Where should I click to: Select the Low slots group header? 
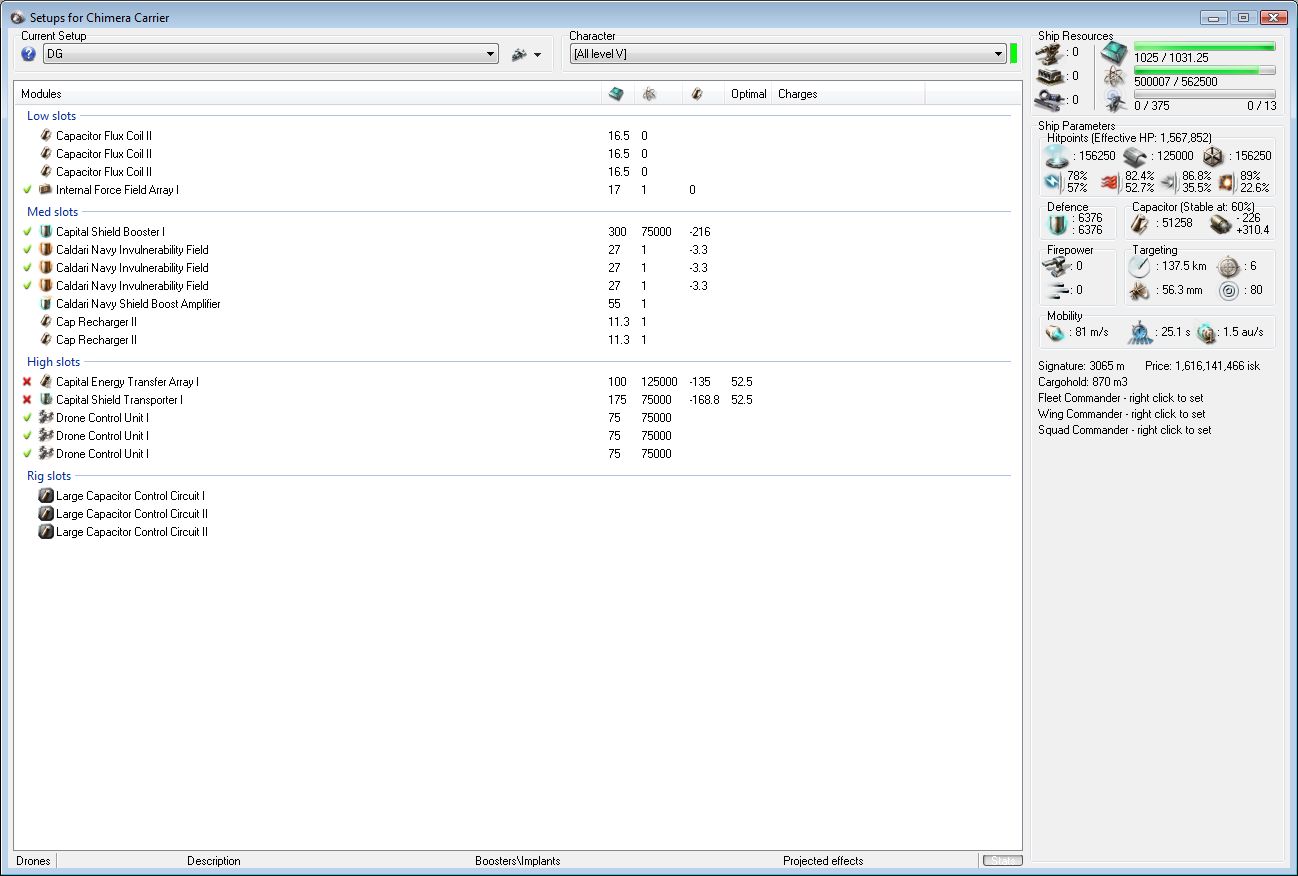click(51, 116)
